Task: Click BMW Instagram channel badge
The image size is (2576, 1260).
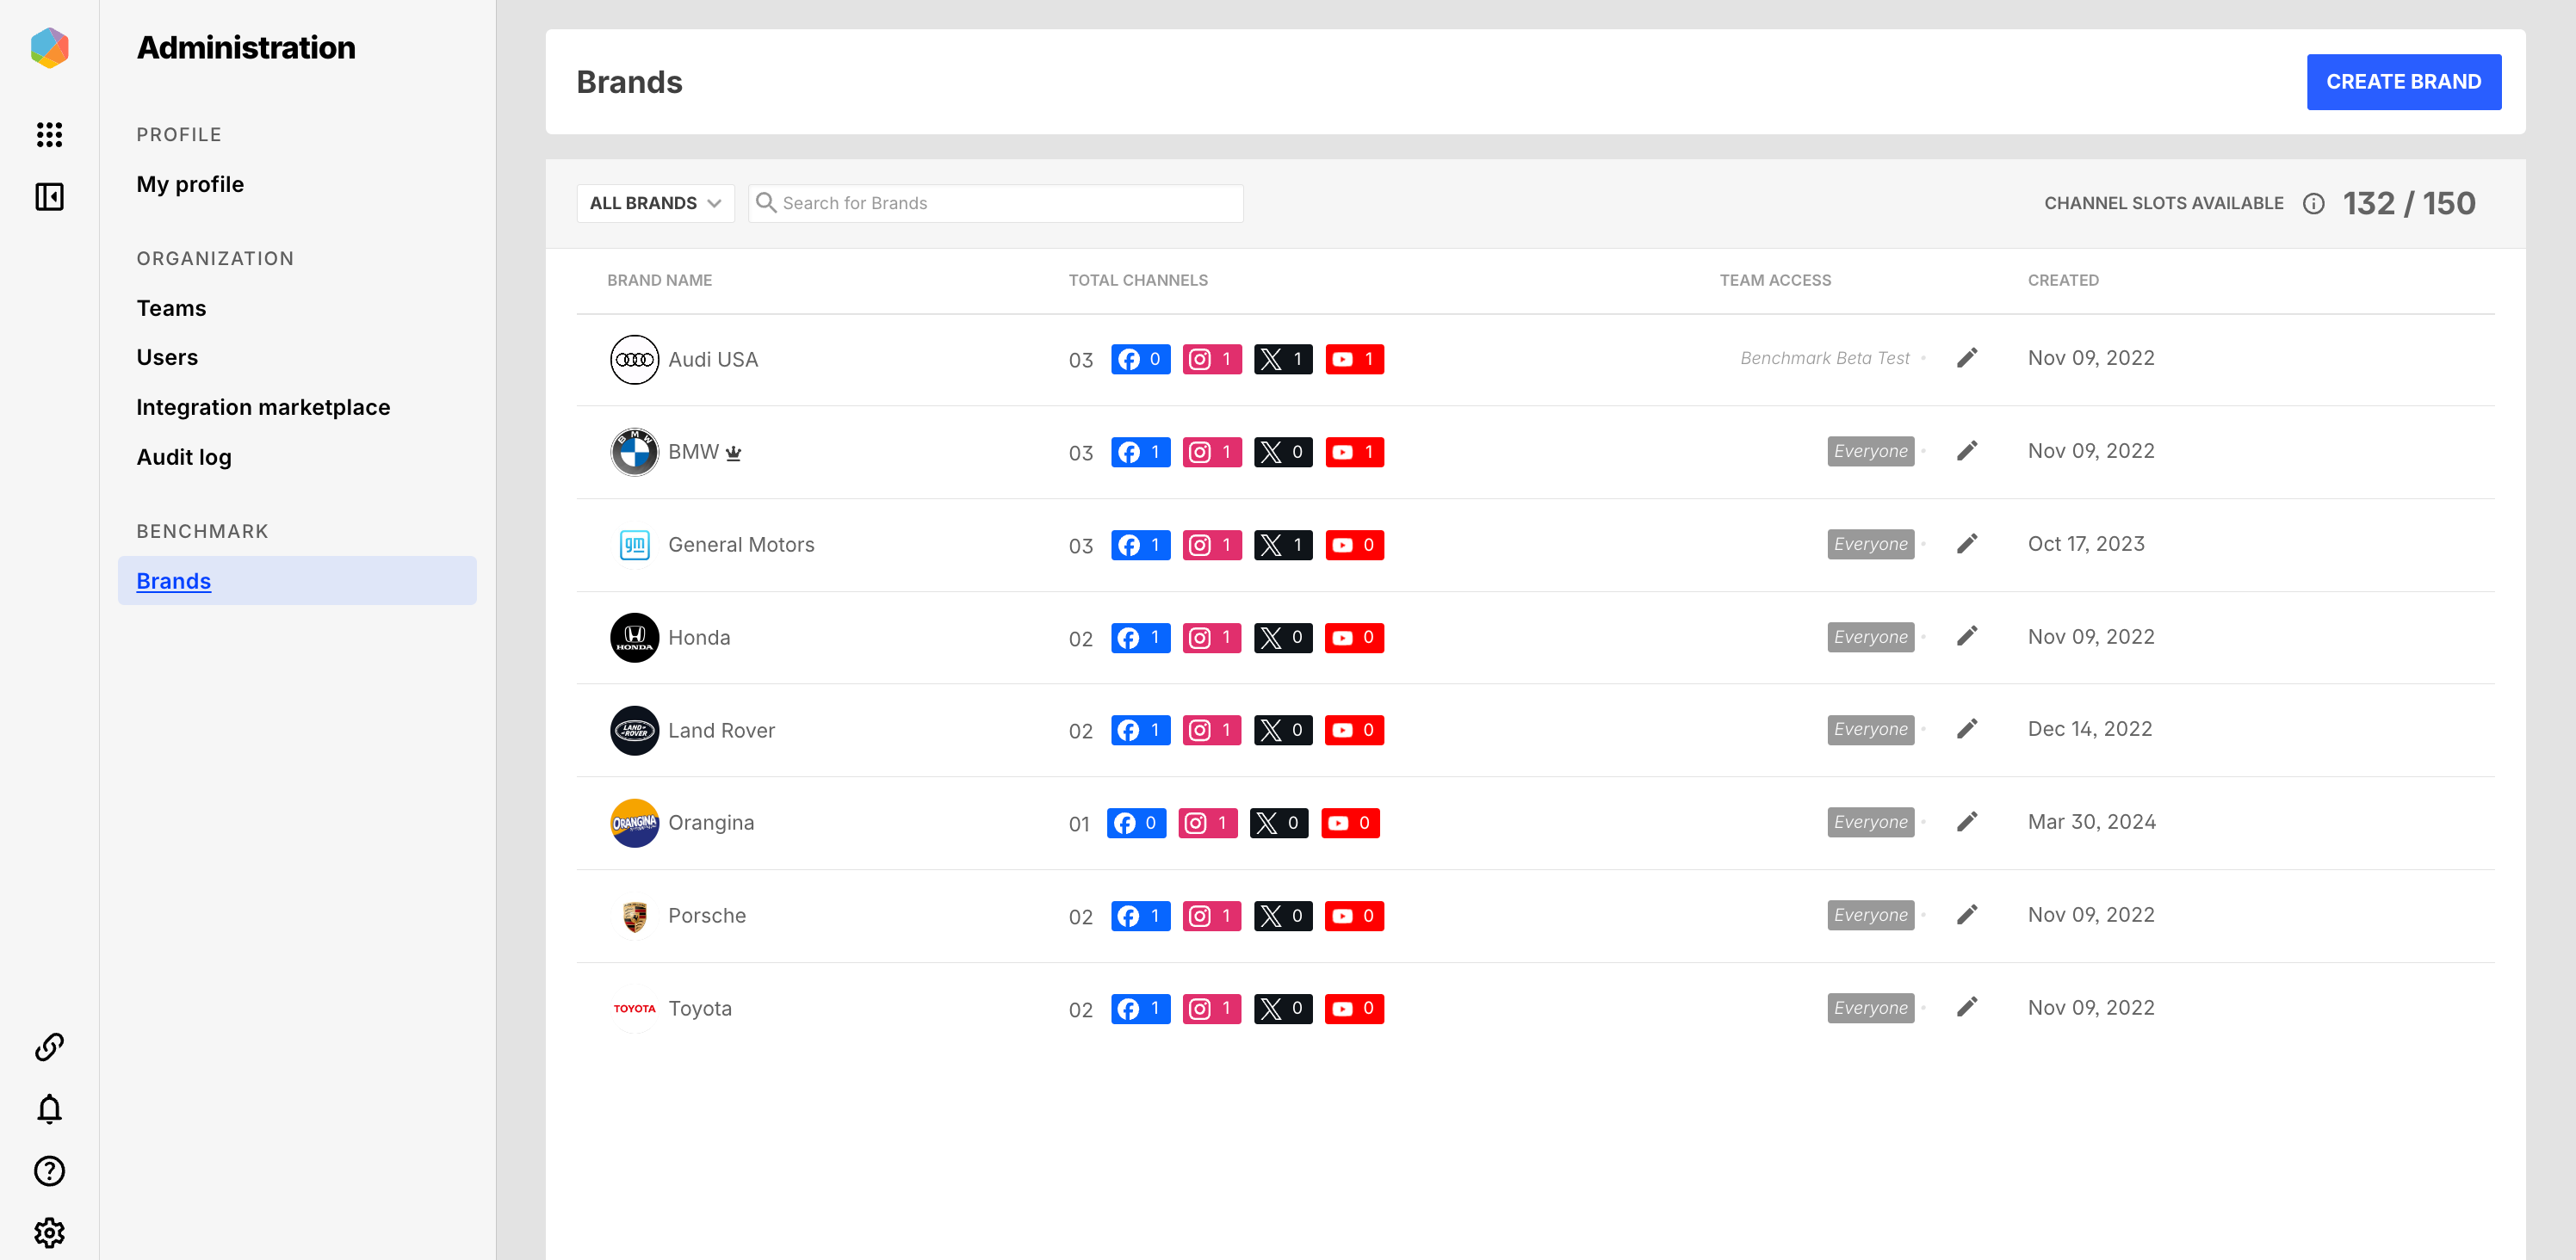Action: pyautogui.click(x=1212, y=452)
